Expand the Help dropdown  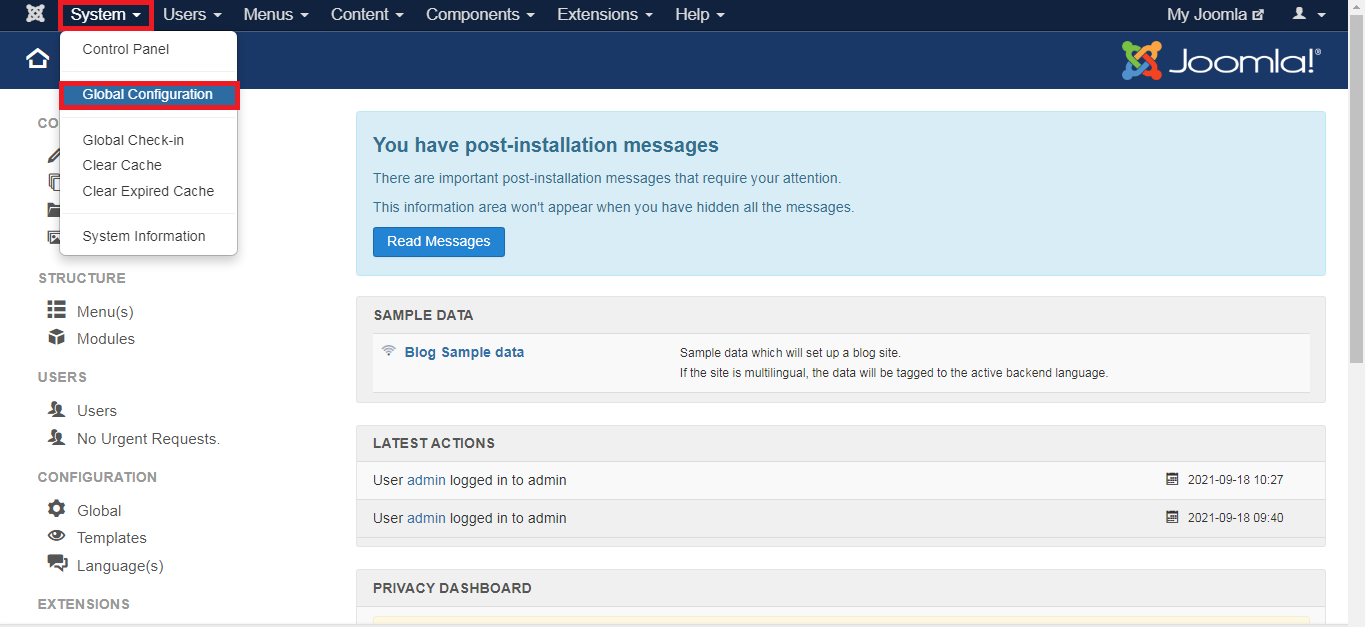coord(700,15)
